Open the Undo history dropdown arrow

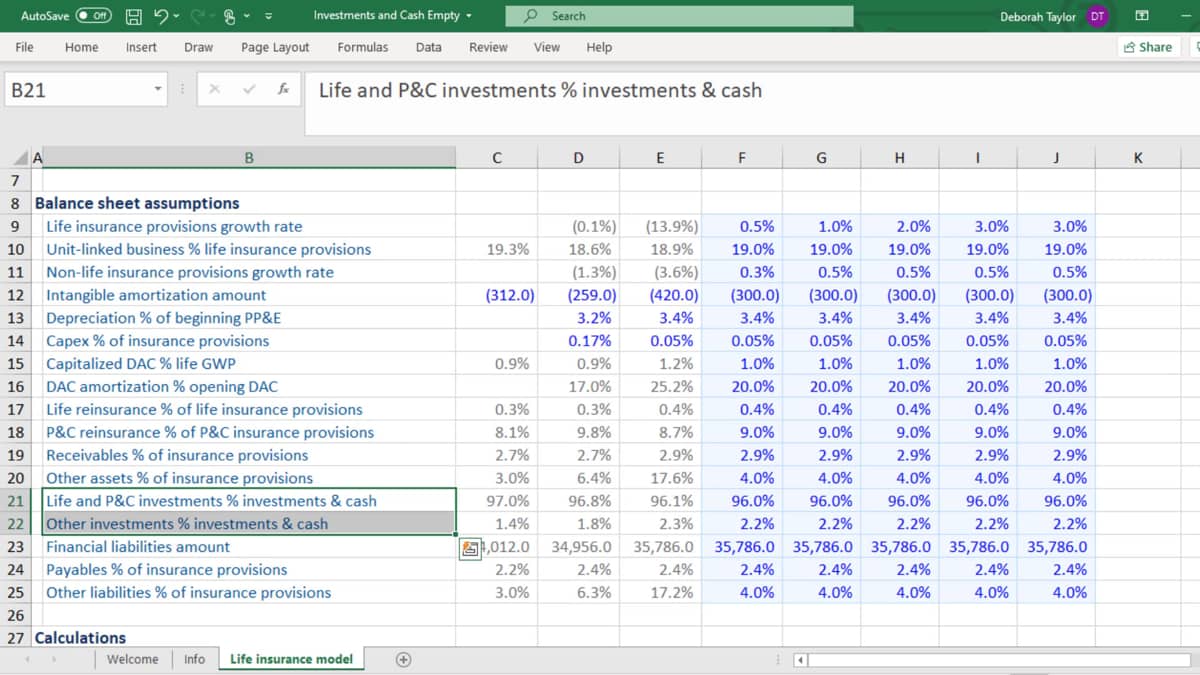176,16
